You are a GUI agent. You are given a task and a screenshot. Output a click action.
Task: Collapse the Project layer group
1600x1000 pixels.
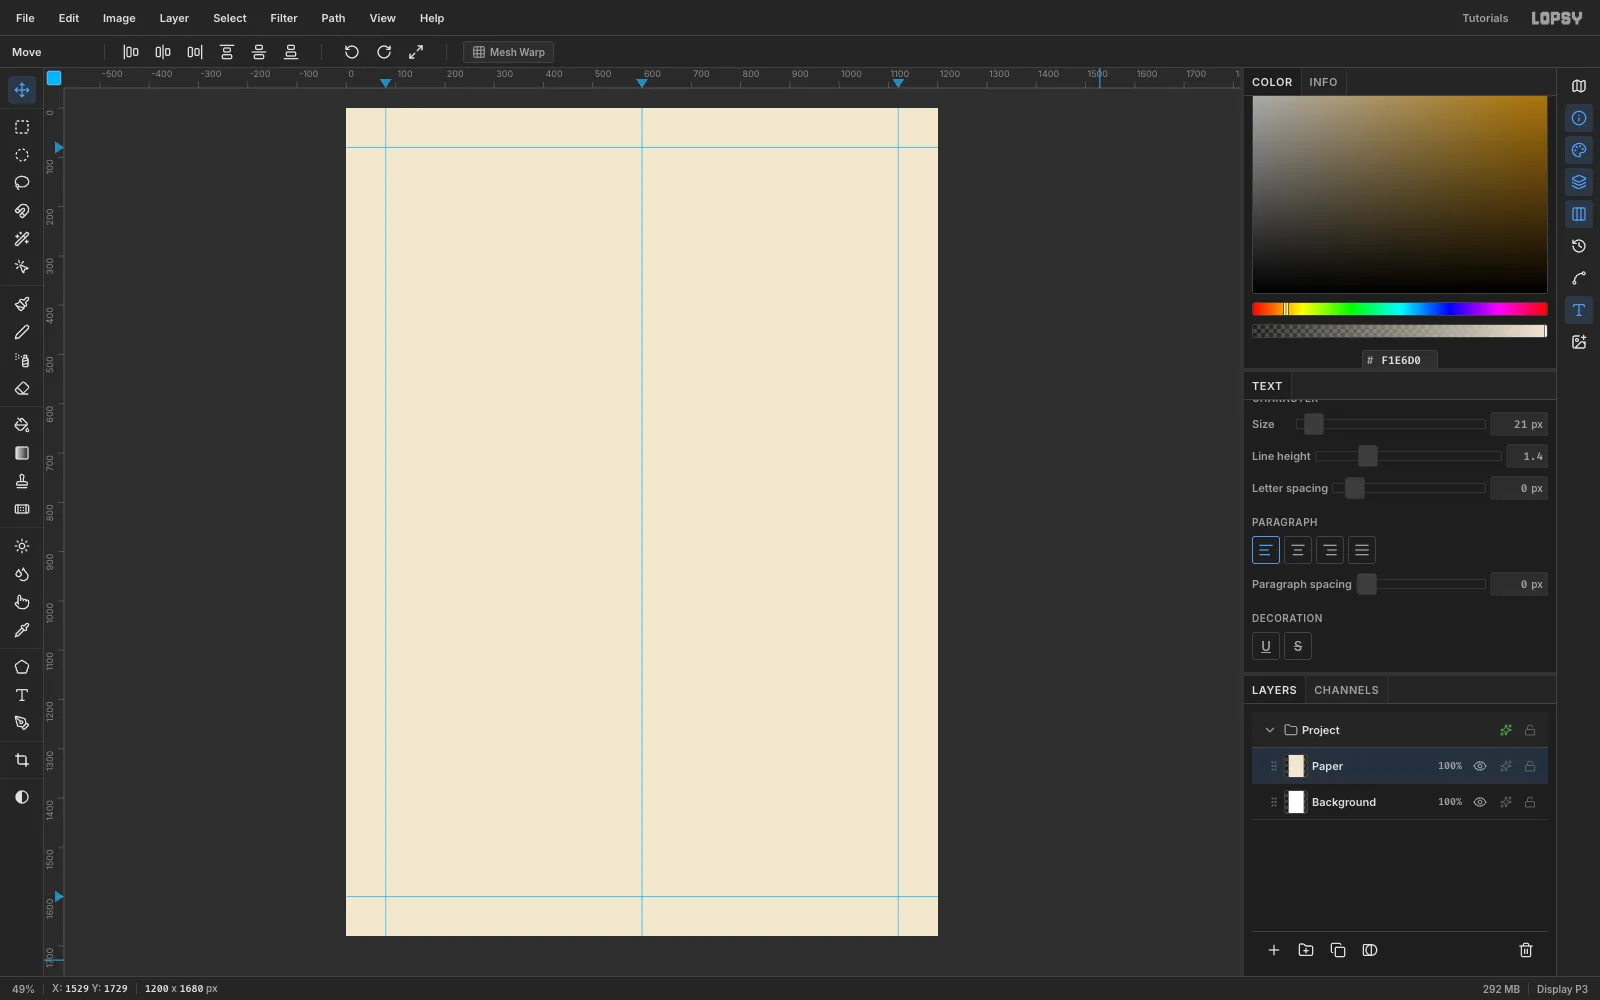(1270, 730)
